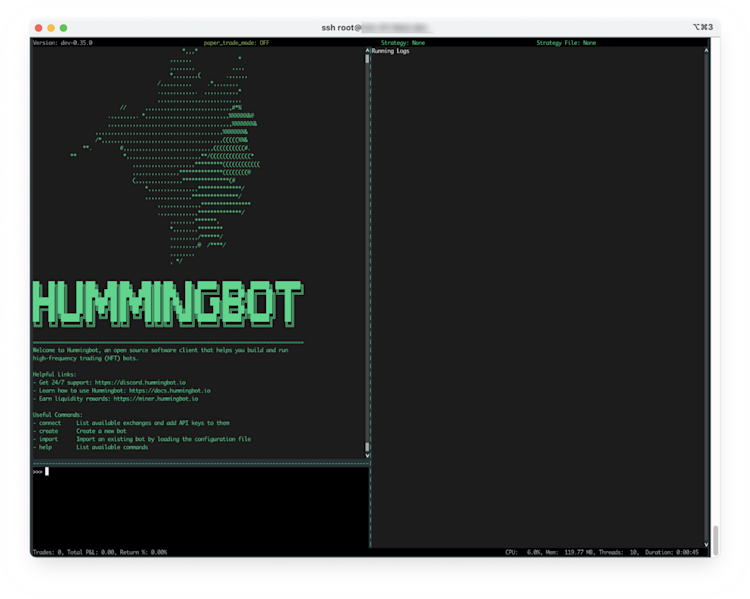Click the large HUMMINGBOT banner logo
This screenshot has height=599, width=750.
click(168, 304)
